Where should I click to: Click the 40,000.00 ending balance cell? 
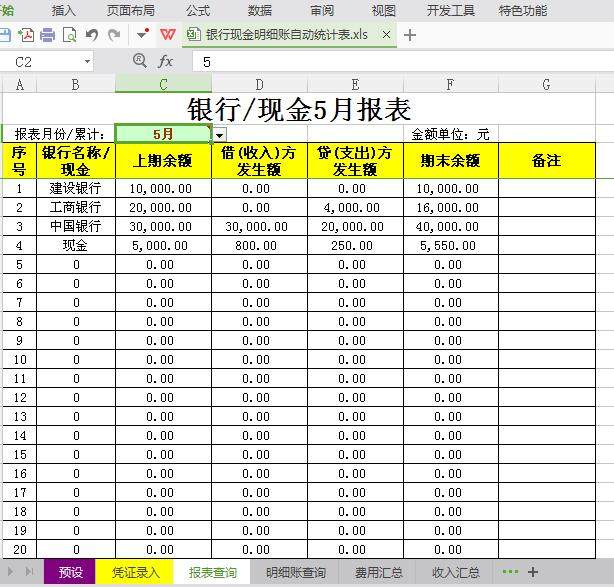(451, 226)
